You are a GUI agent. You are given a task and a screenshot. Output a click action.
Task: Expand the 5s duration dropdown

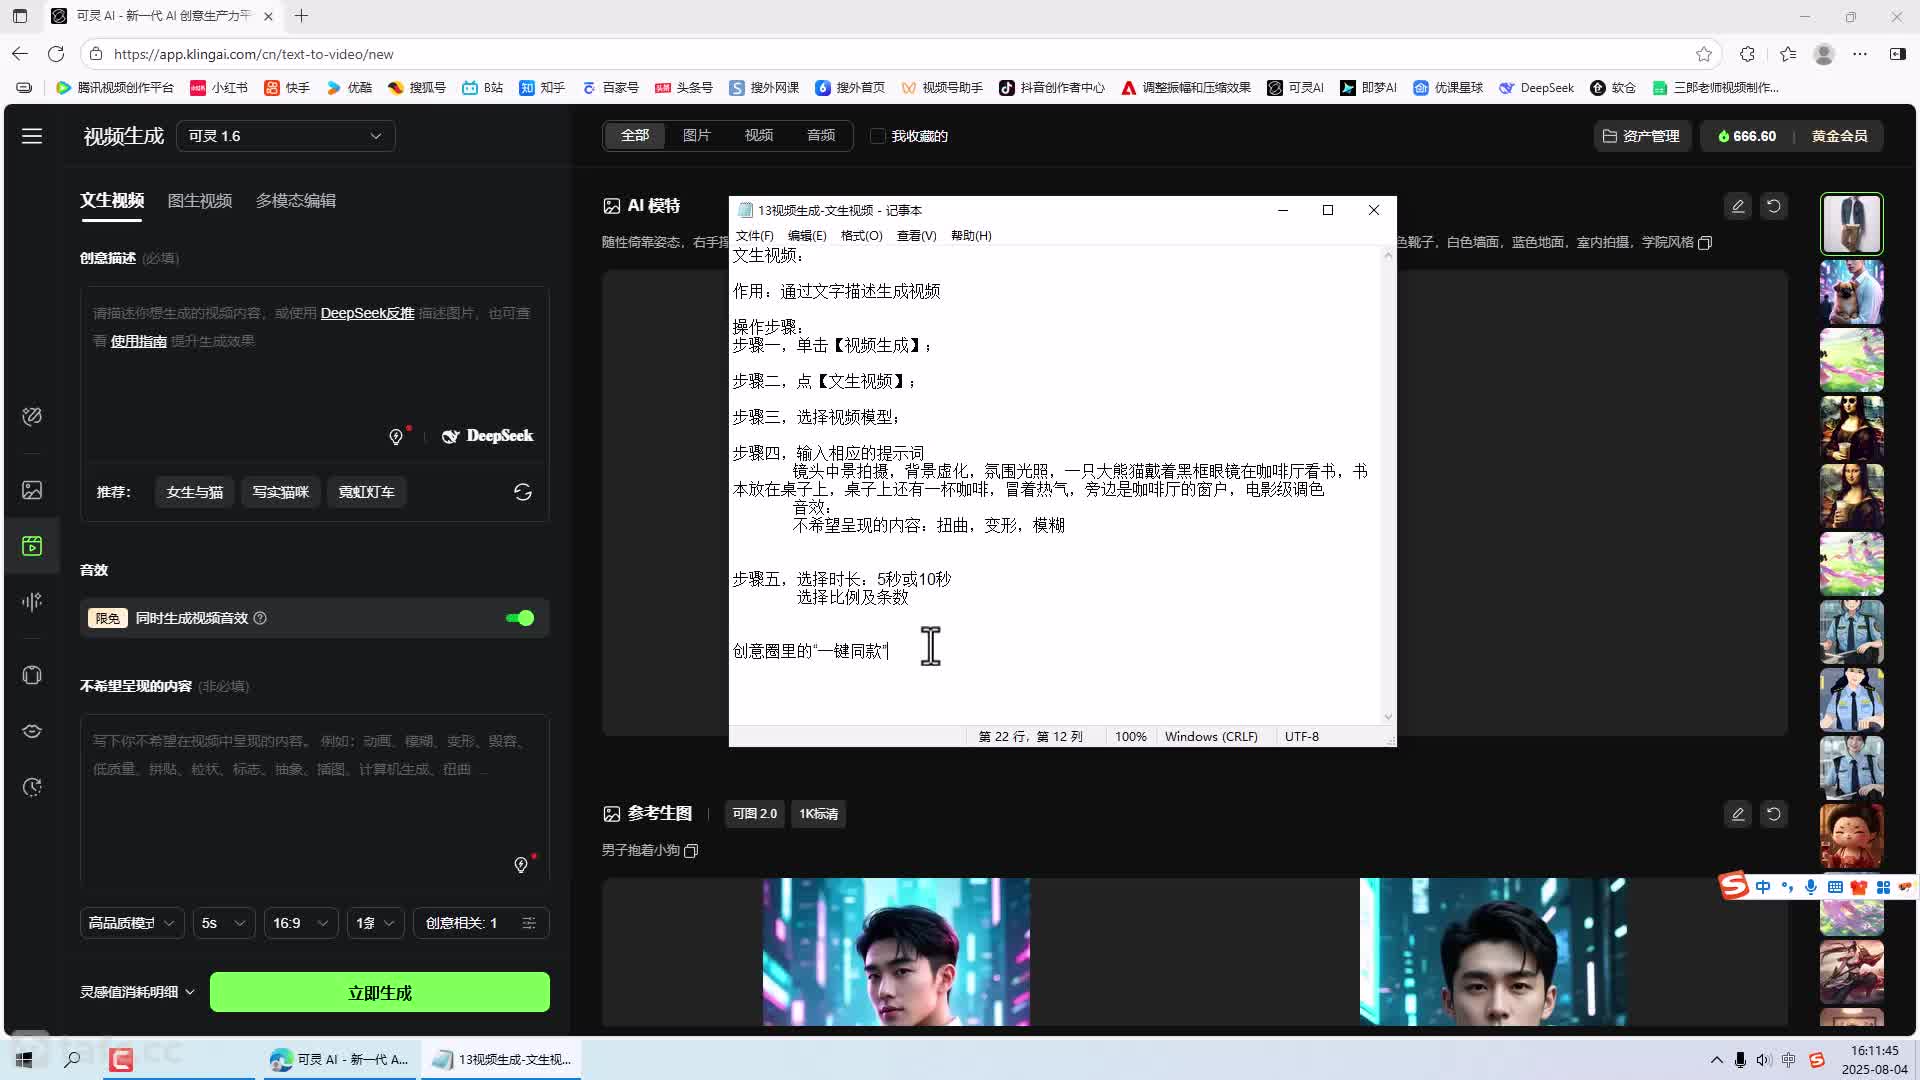click(223, 923)
